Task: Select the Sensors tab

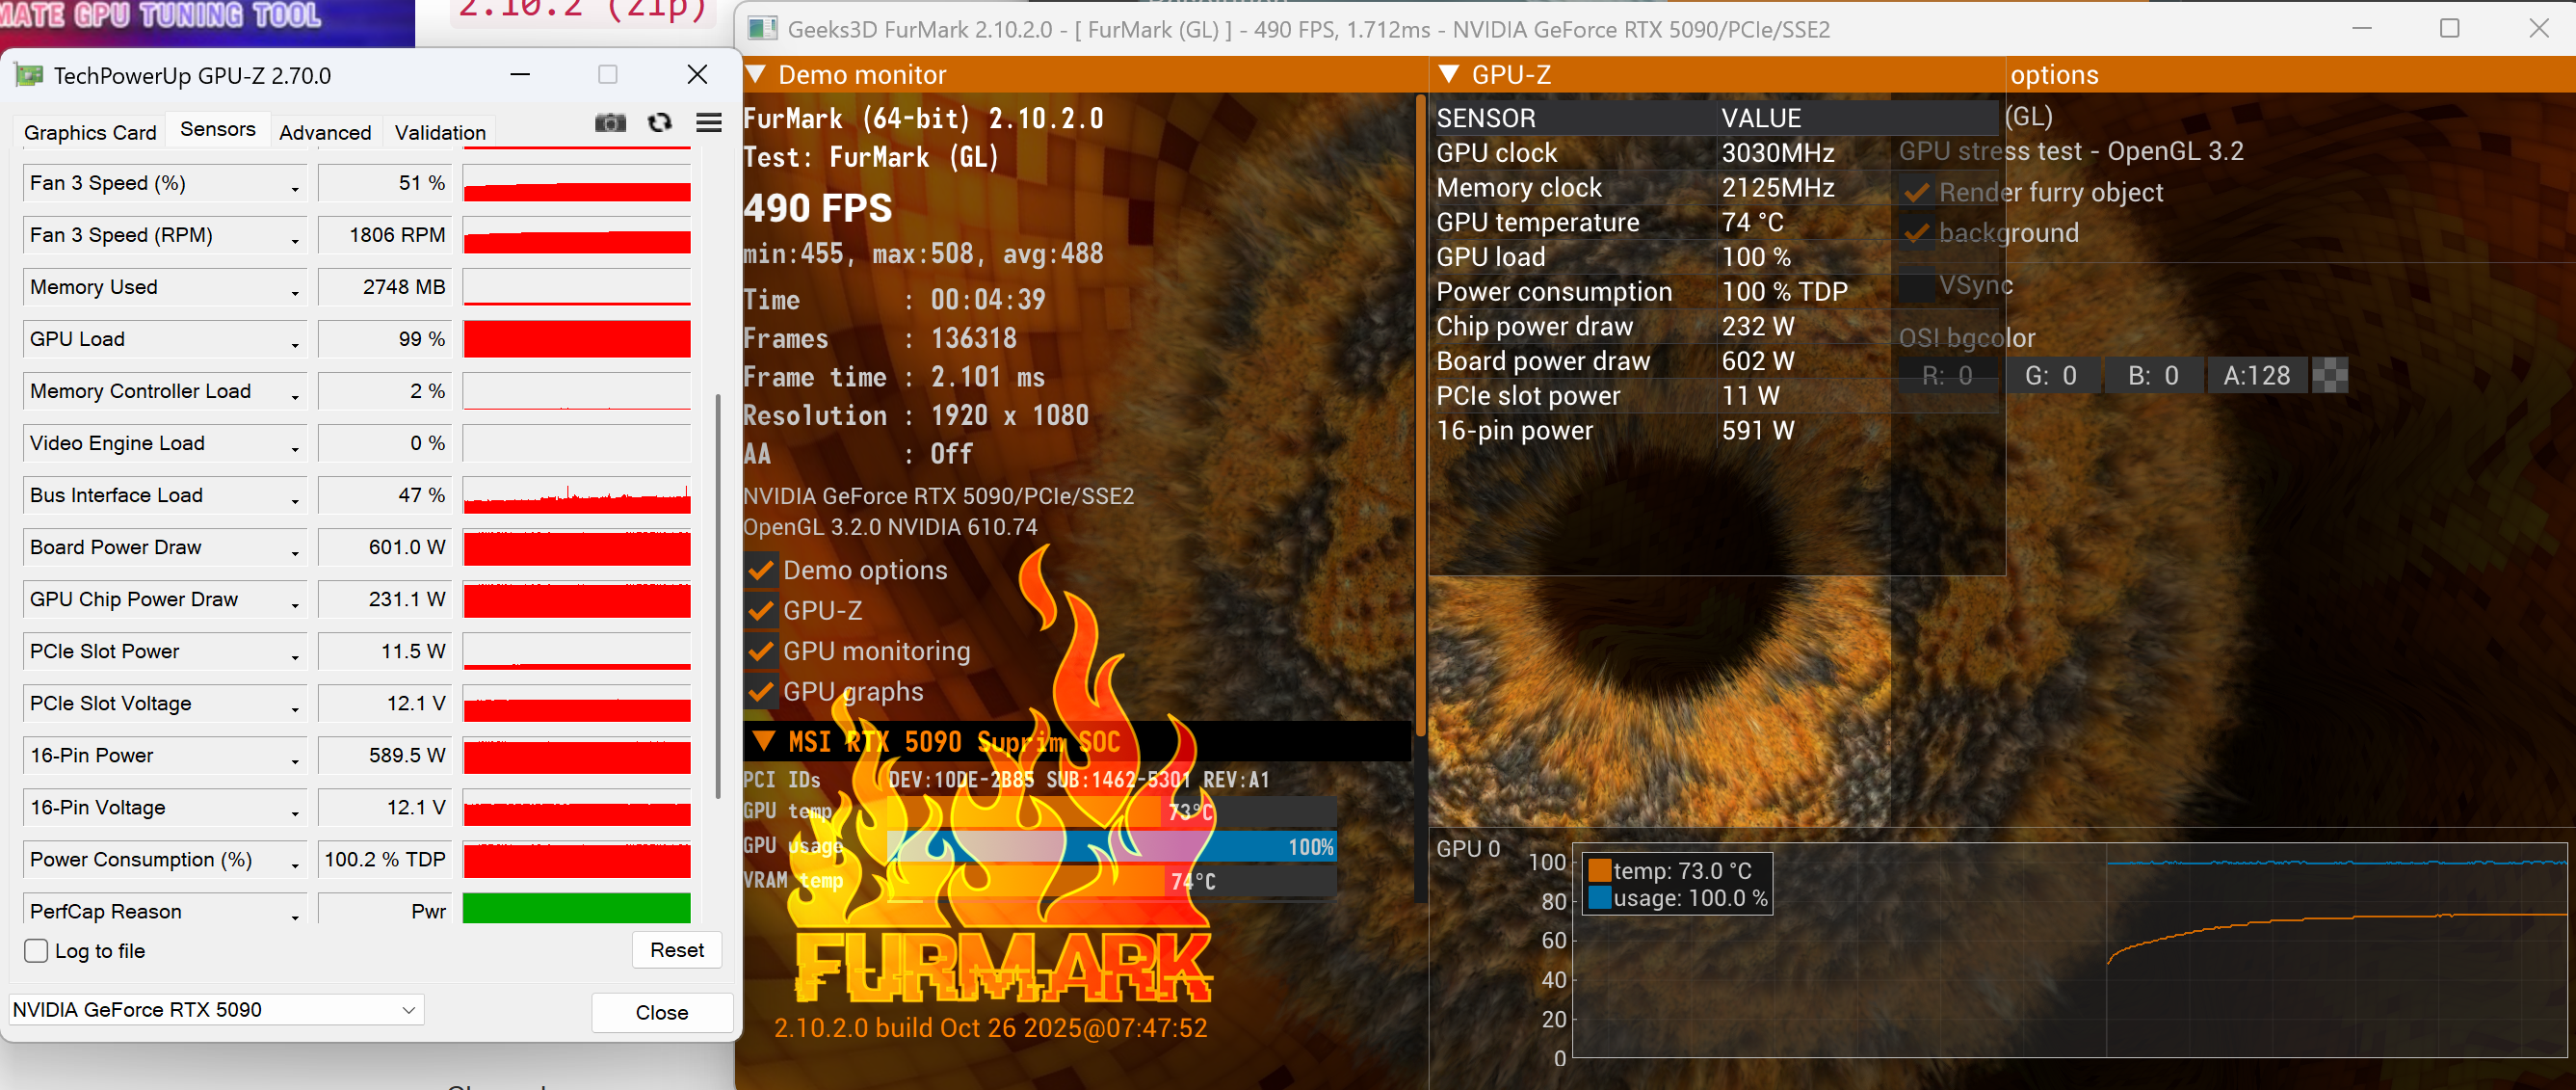Action: 217,130
